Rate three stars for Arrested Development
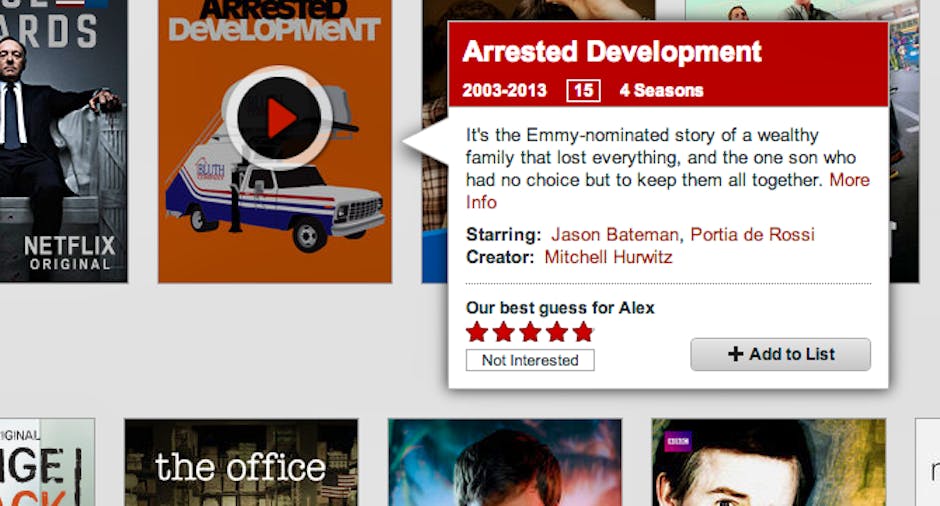 click(x=530, y=332)
